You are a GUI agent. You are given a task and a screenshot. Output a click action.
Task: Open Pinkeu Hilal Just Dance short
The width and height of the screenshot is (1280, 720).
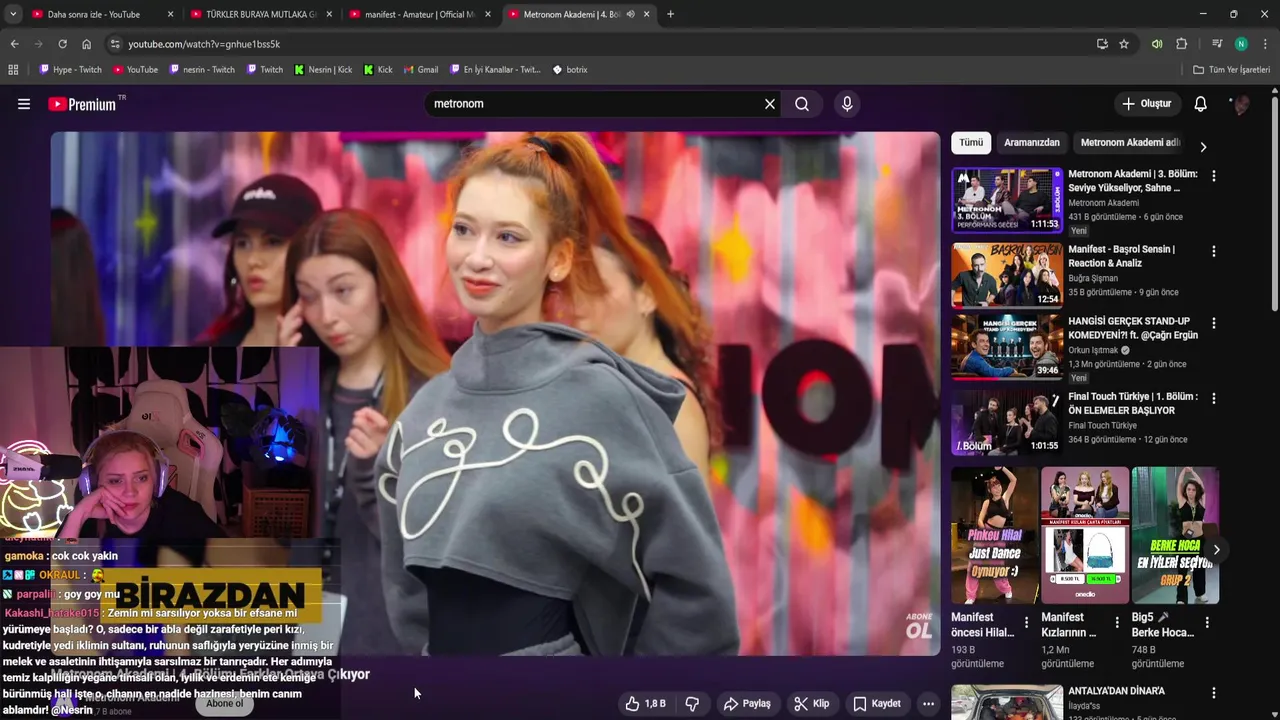pyautogui.click(x=995, y=535)
